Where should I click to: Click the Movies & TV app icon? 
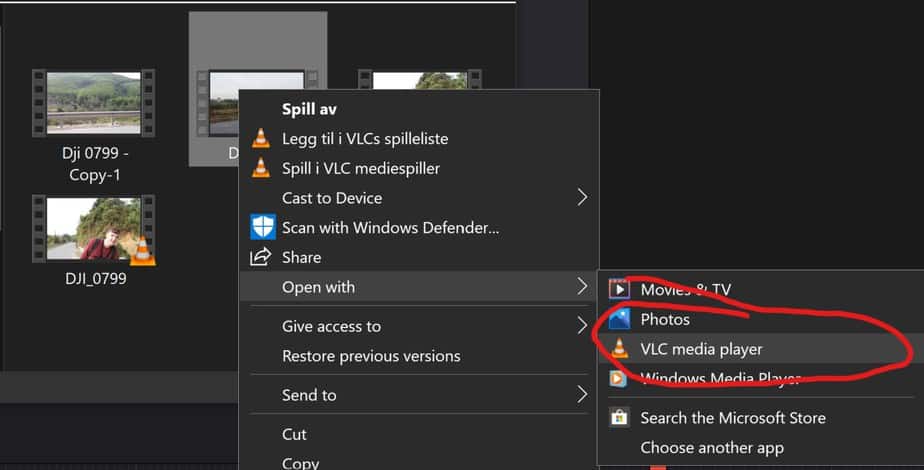[619, 289]
